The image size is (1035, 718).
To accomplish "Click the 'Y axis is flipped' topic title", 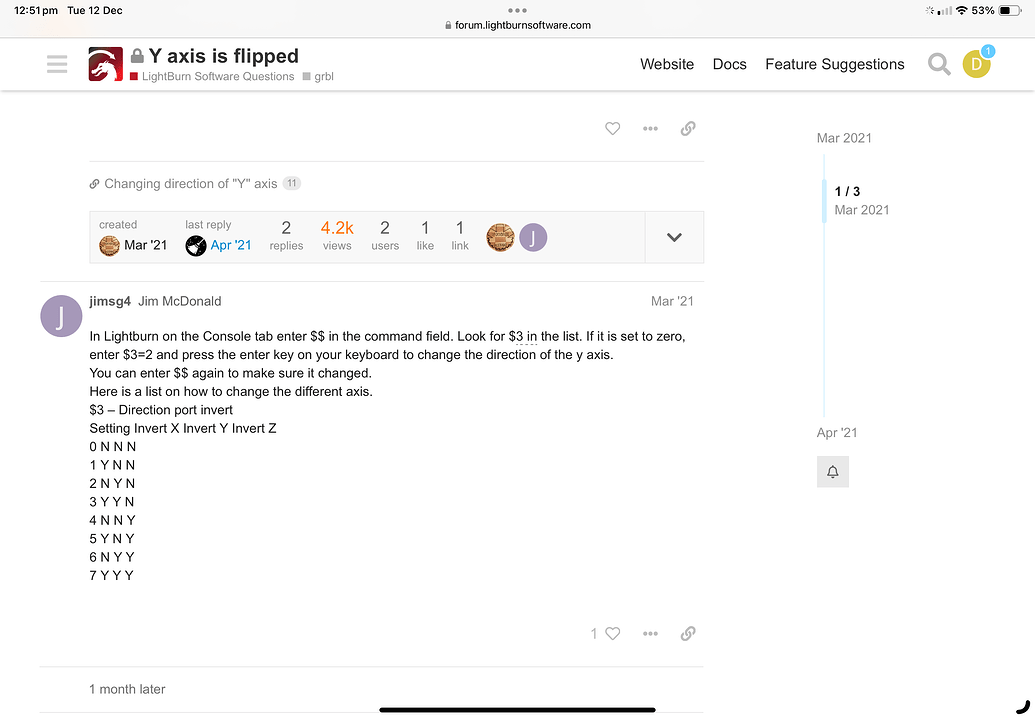I will [223, 56].
